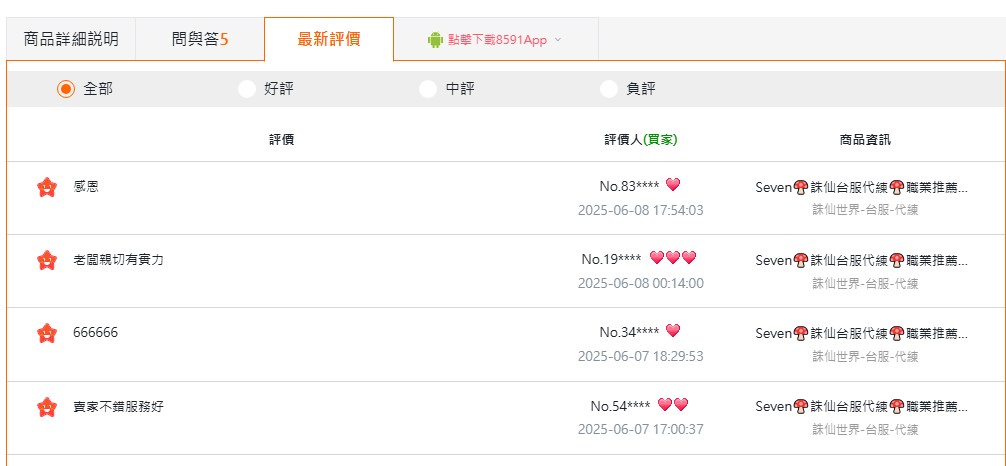The width and height of the screenshot is (1006, 466).
Task: Filter reviews by 負評 radio button
Action: pos(609,89)
